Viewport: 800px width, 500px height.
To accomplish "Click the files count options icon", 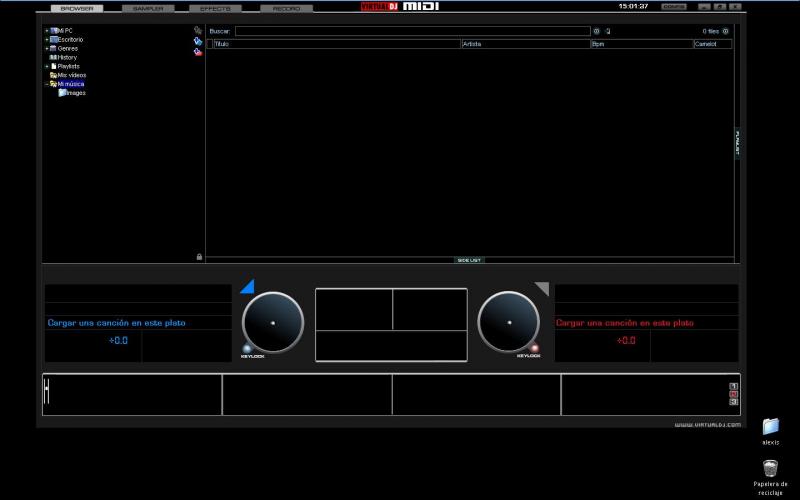I will [x=726, y=31].
